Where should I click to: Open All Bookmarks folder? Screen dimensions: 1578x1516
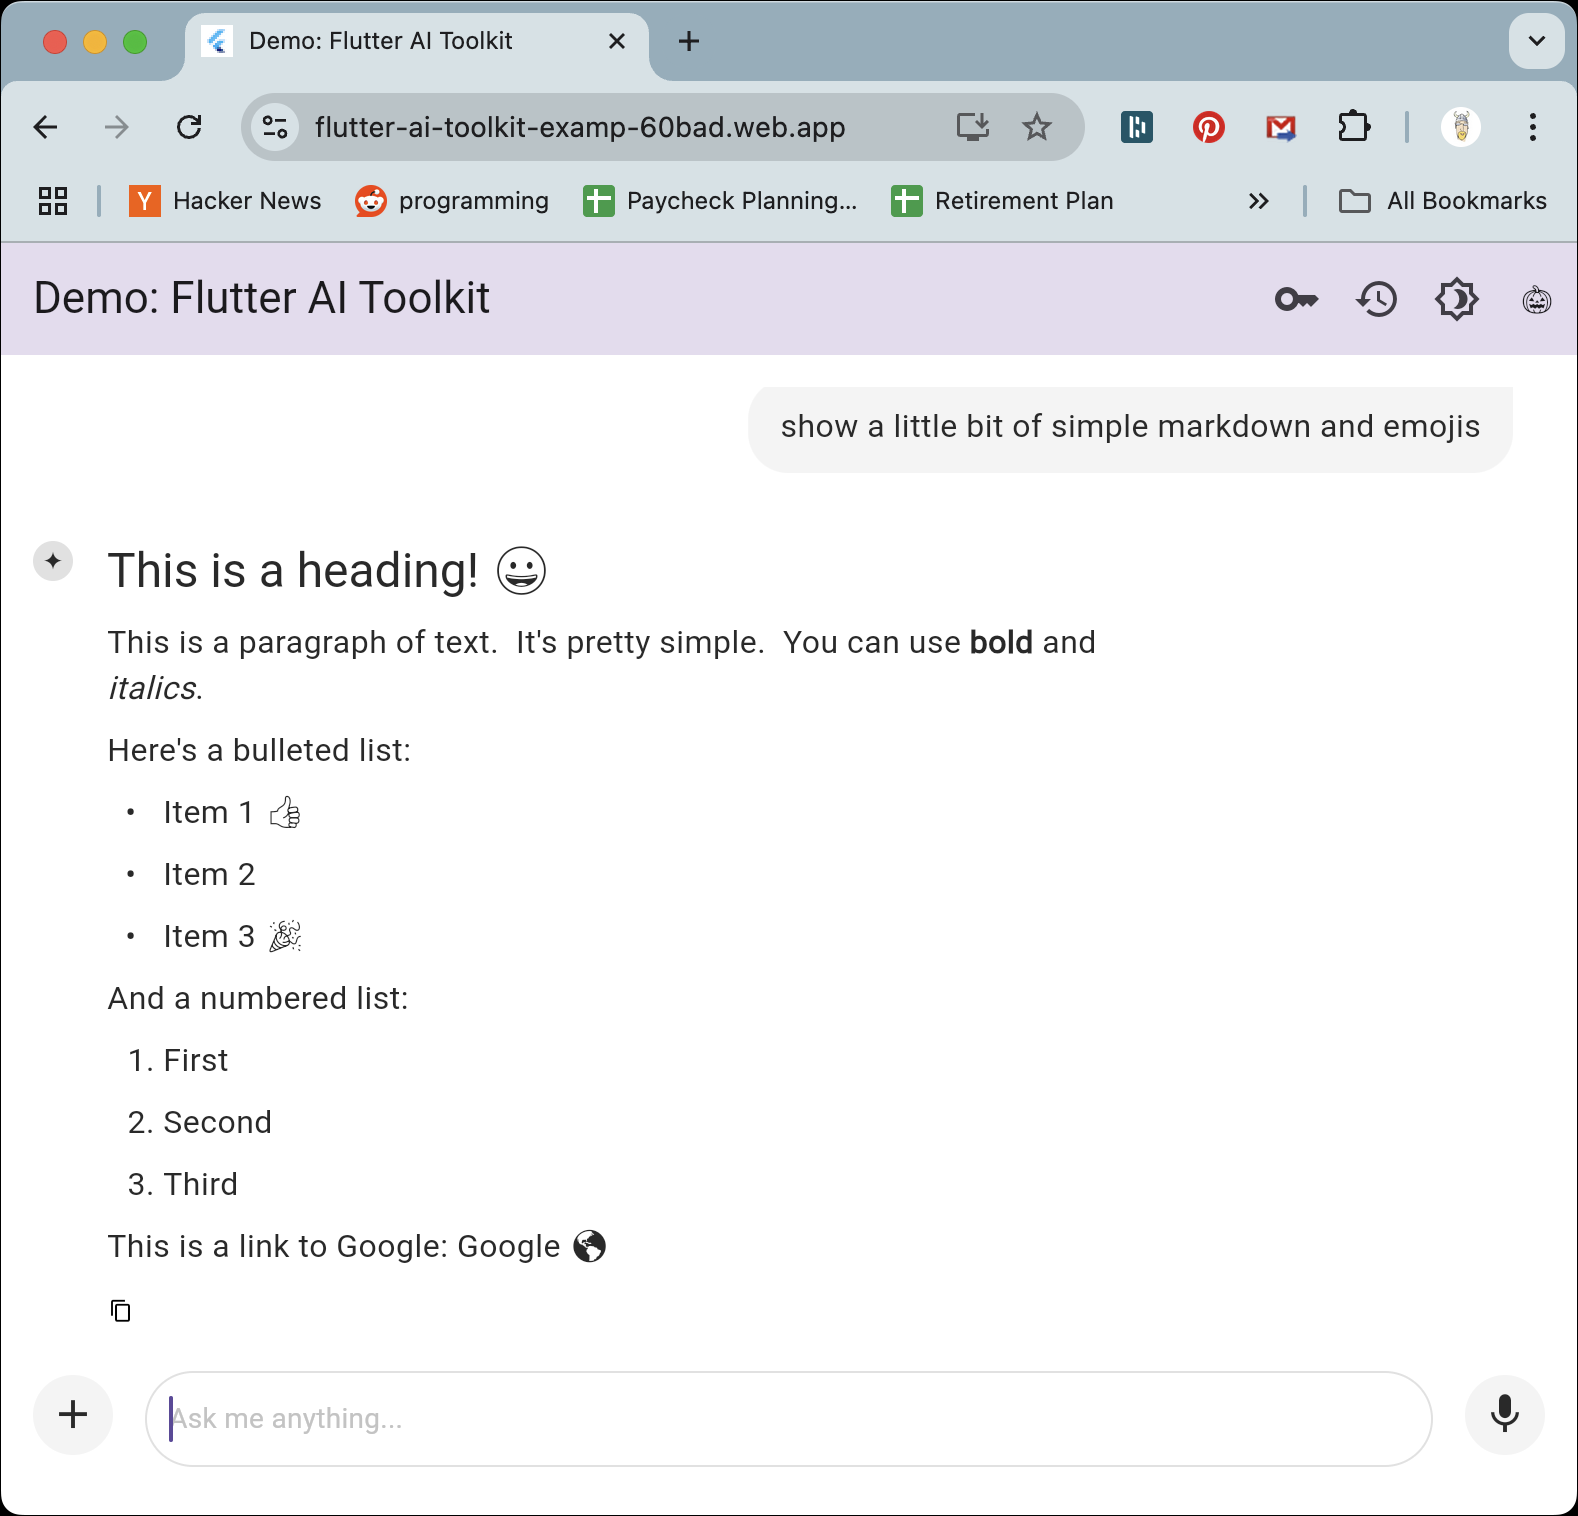point(1443,201)
